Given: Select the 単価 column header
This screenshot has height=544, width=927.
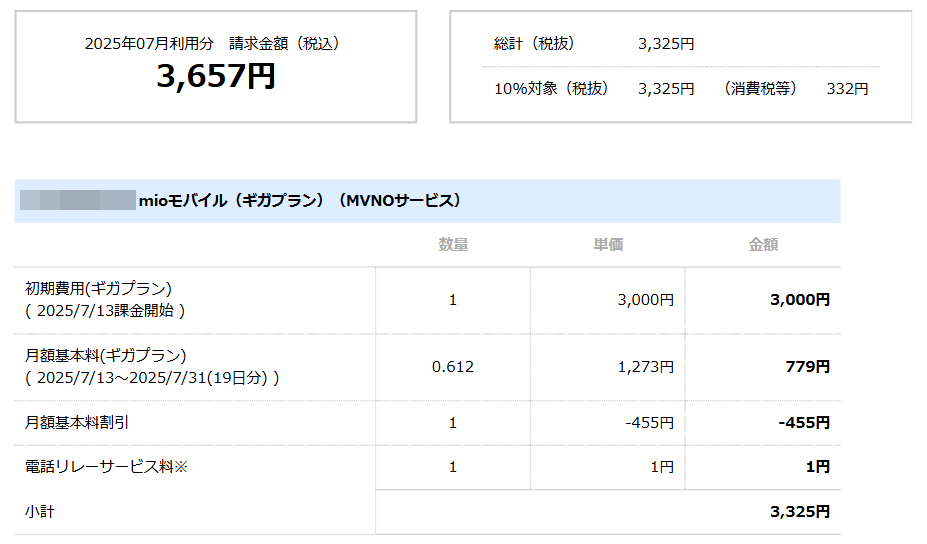Looking at the screenshot, I should pos(608,244).
